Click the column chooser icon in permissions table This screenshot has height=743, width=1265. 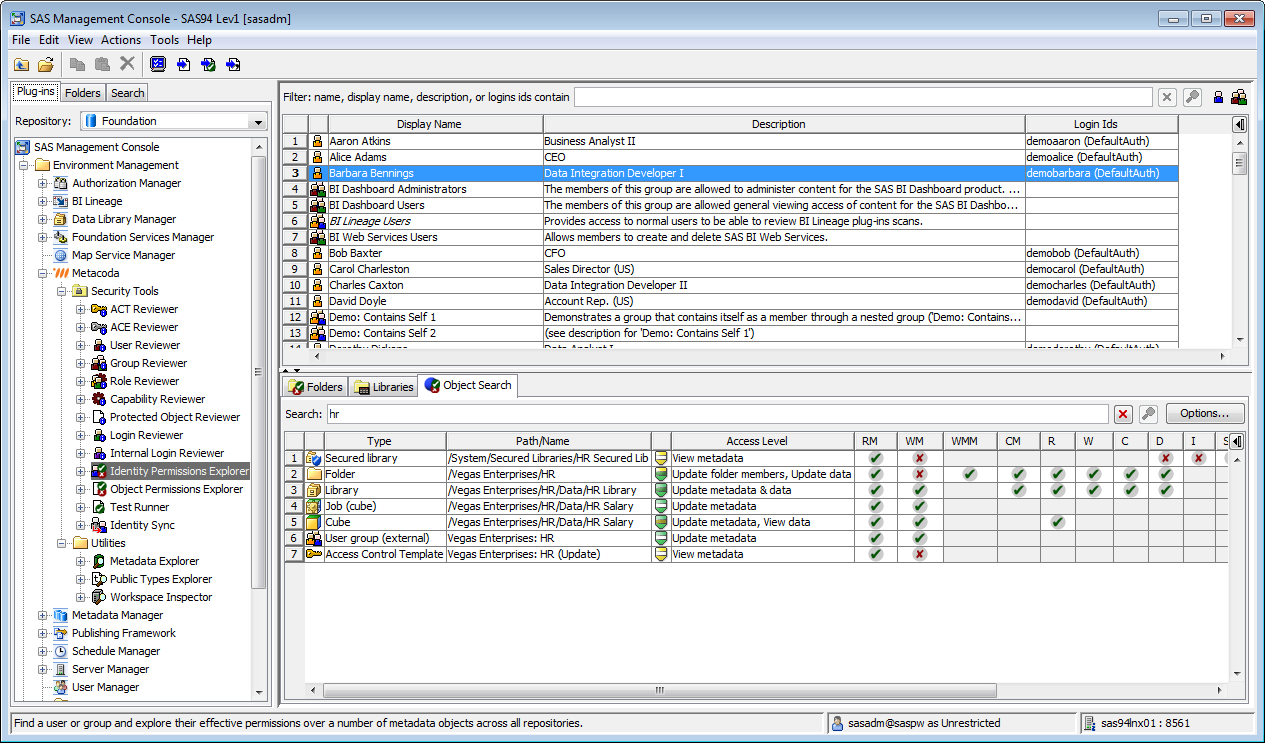[1237, 441]
